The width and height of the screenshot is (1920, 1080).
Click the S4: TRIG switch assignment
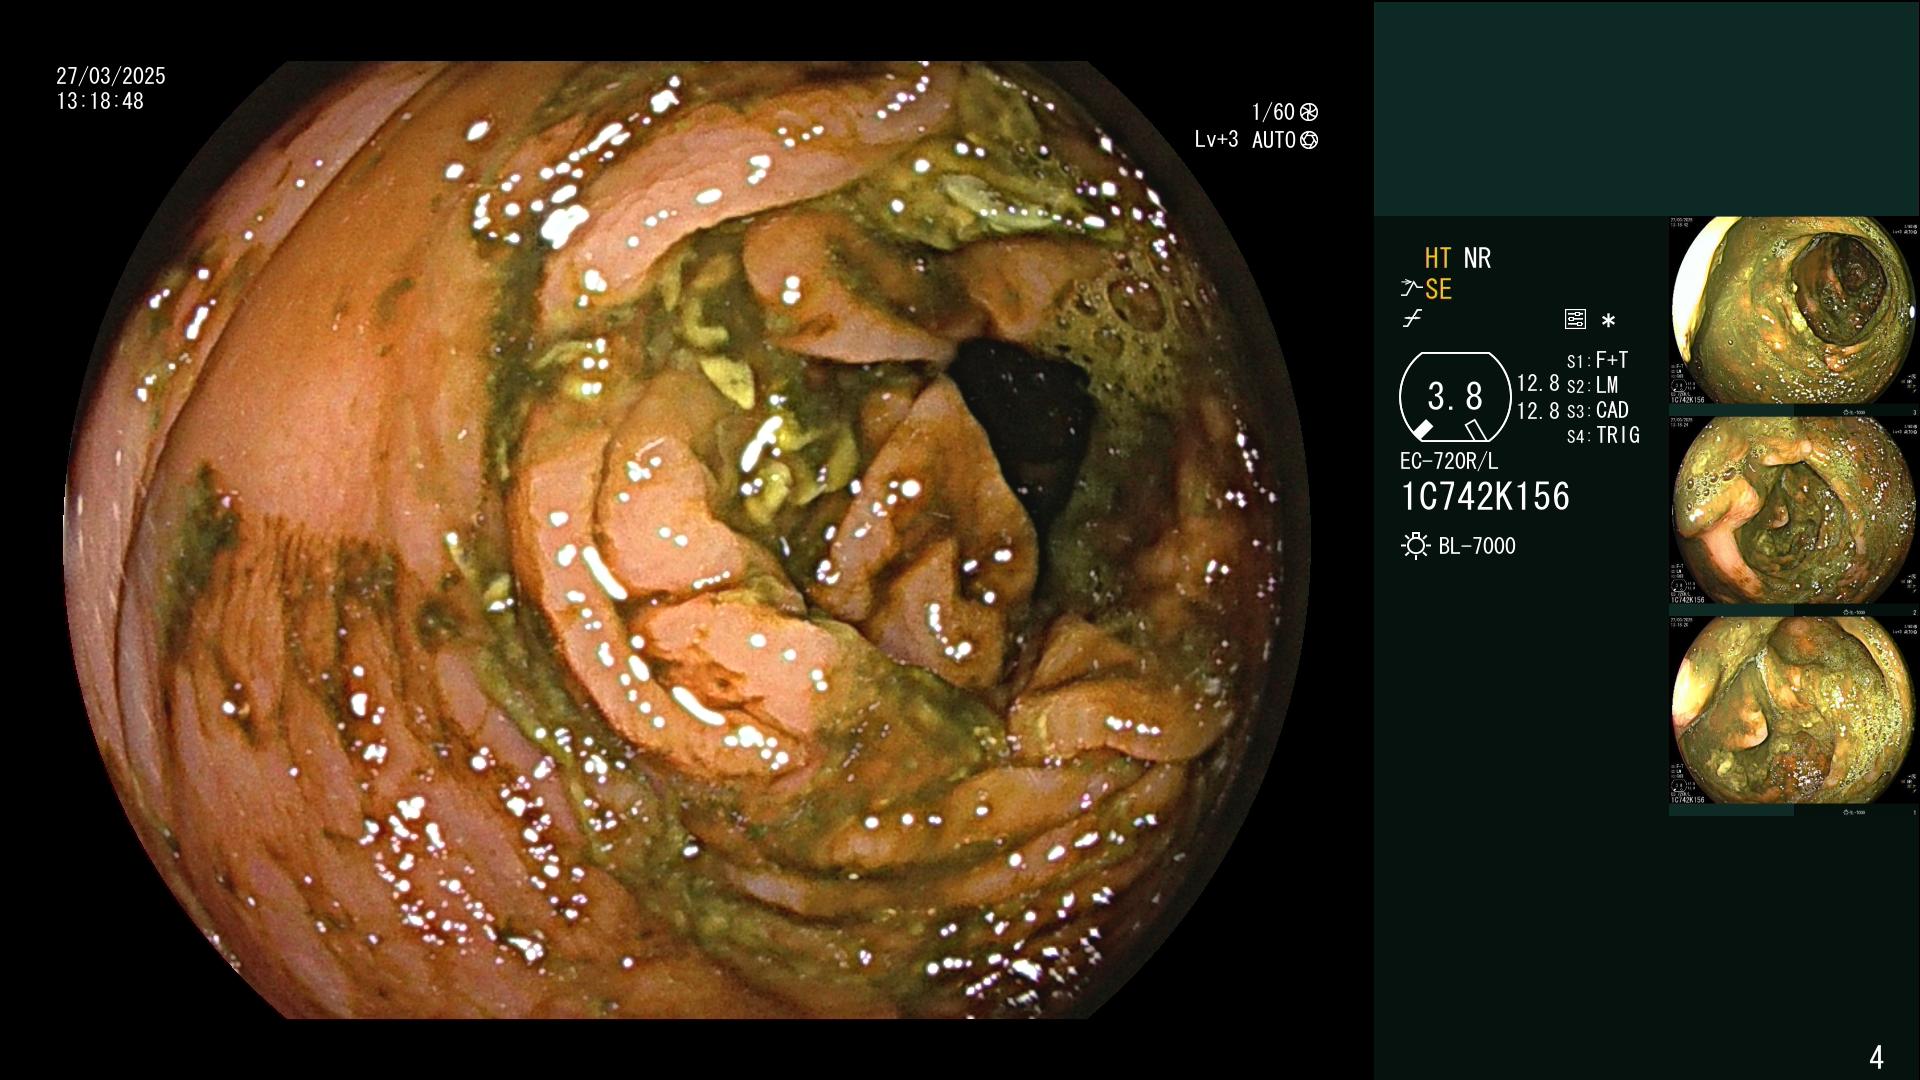(1603, 435)
